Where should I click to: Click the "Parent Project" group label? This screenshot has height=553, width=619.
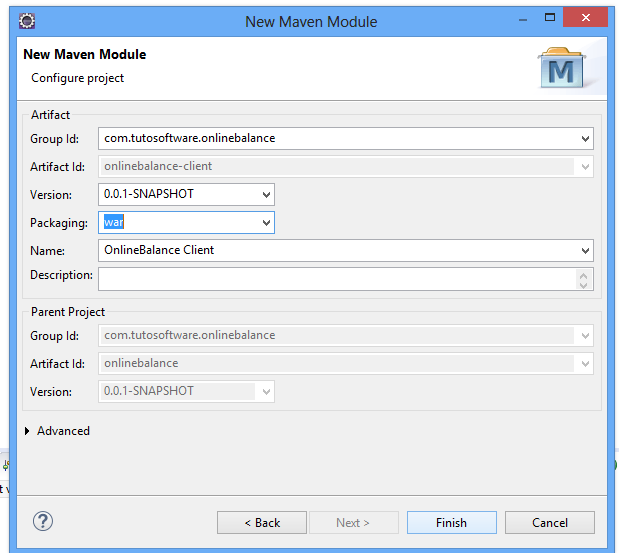(x=68, y=312)
